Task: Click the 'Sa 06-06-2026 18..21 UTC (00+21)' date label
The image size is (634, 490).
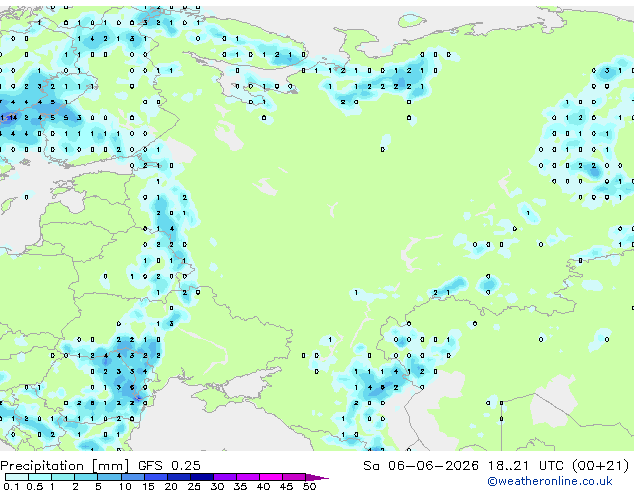Action: (x=496, y=466)
